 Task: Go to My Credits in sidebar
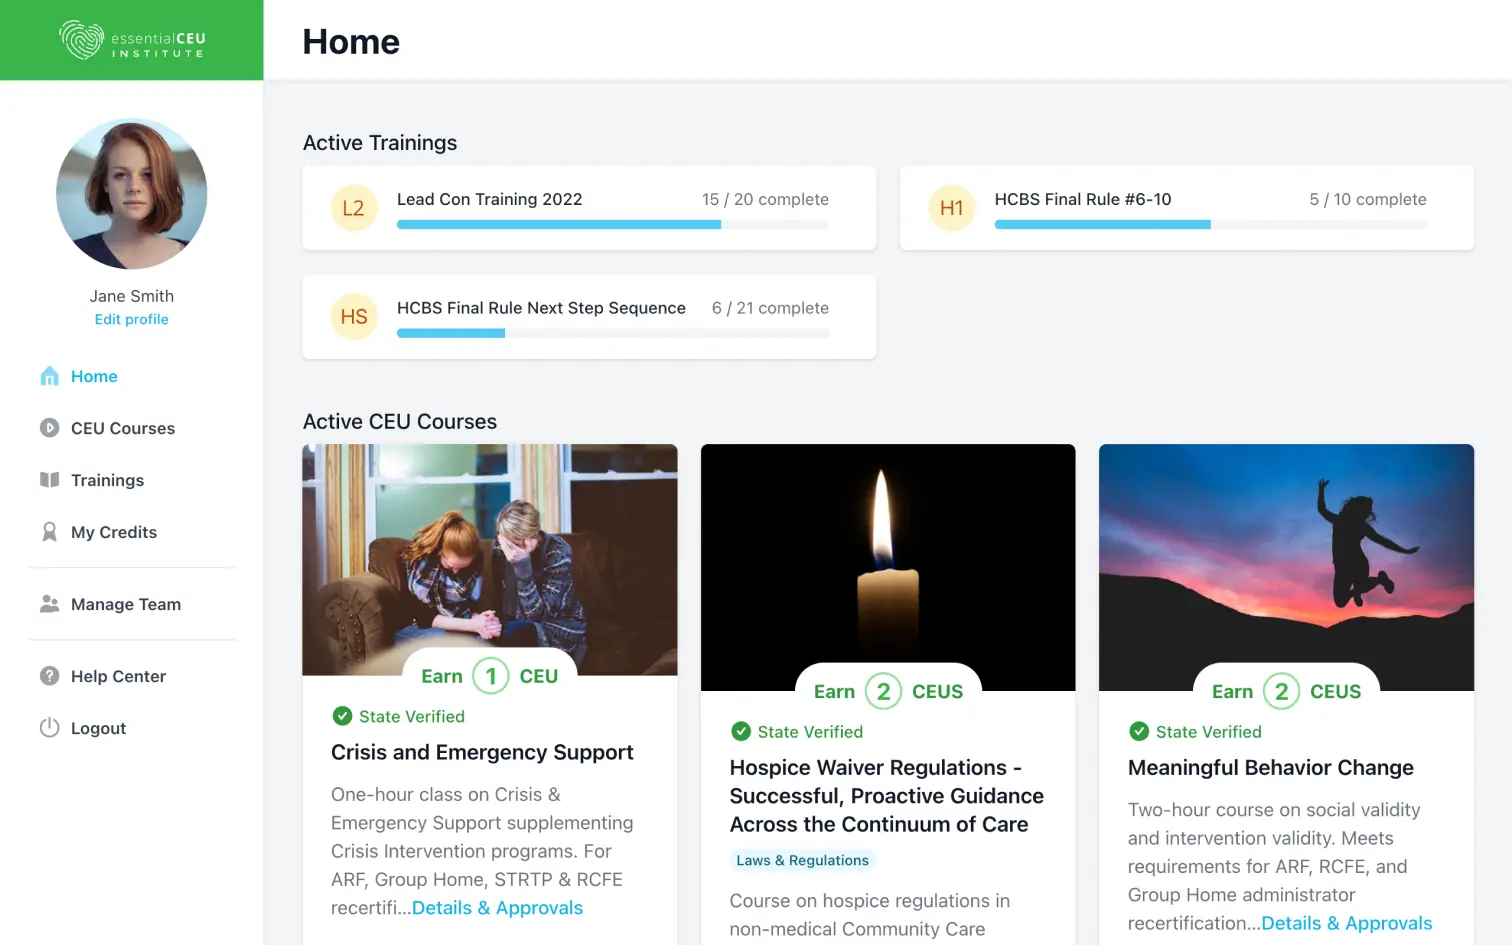pyautogui.click(x=114, y=532)
